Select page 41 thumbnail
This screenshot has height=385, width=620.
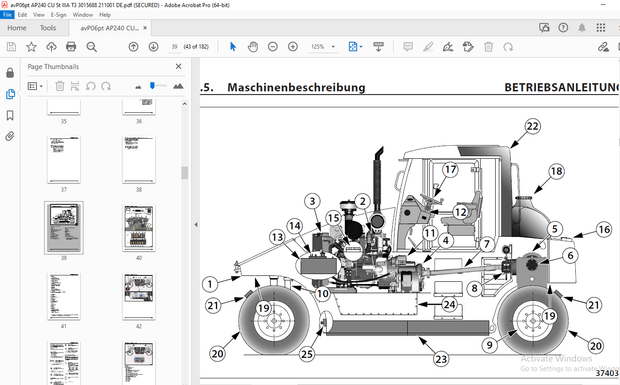point(64,296)
